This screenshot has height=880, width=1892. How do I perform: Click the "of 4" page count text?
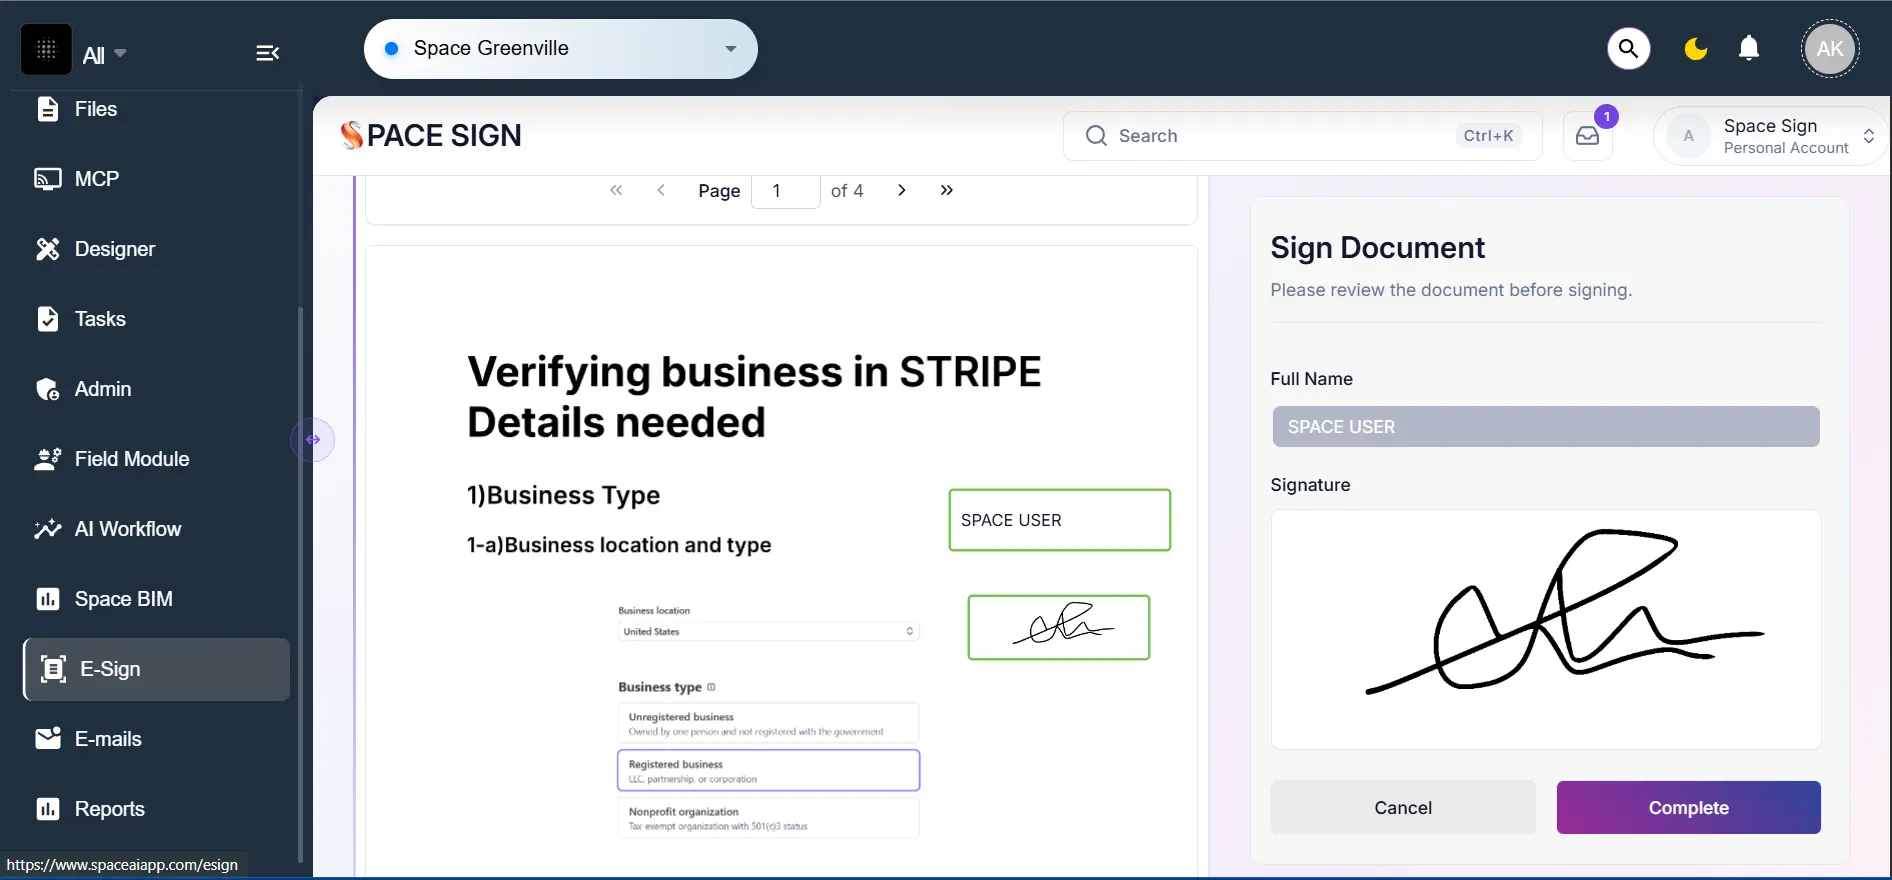tap(847, 190)
